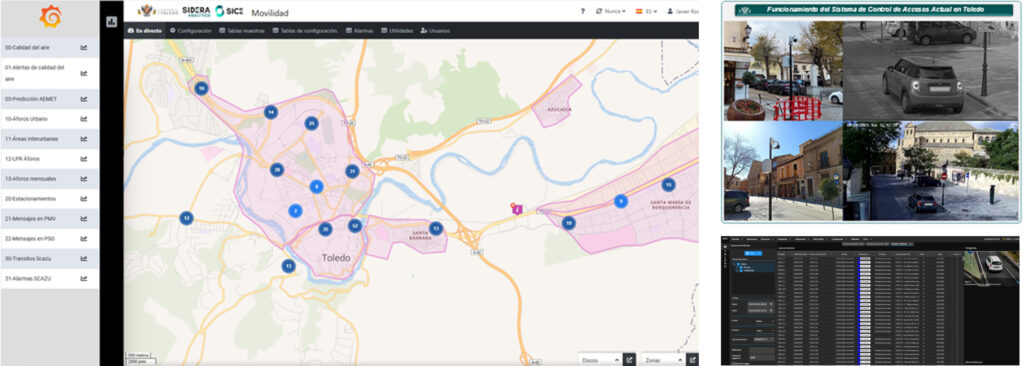Viewport: 1024px width, 366px height.
Task: Open the help question mark icon
Action: [x=583, y=12]
